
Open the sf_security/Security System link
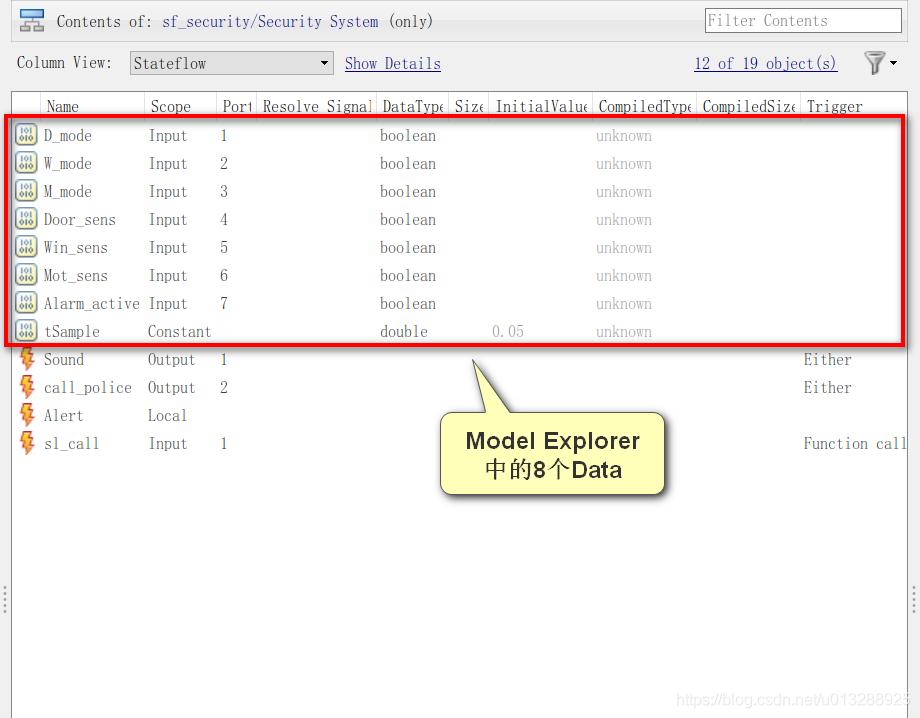pos(270,22)
